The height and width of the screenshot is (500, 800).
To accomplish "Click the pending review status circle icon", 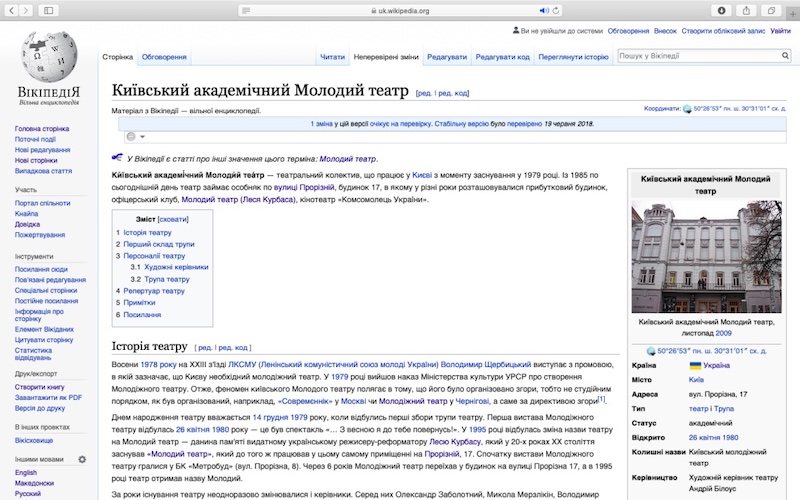I will (x=131, y=136).
